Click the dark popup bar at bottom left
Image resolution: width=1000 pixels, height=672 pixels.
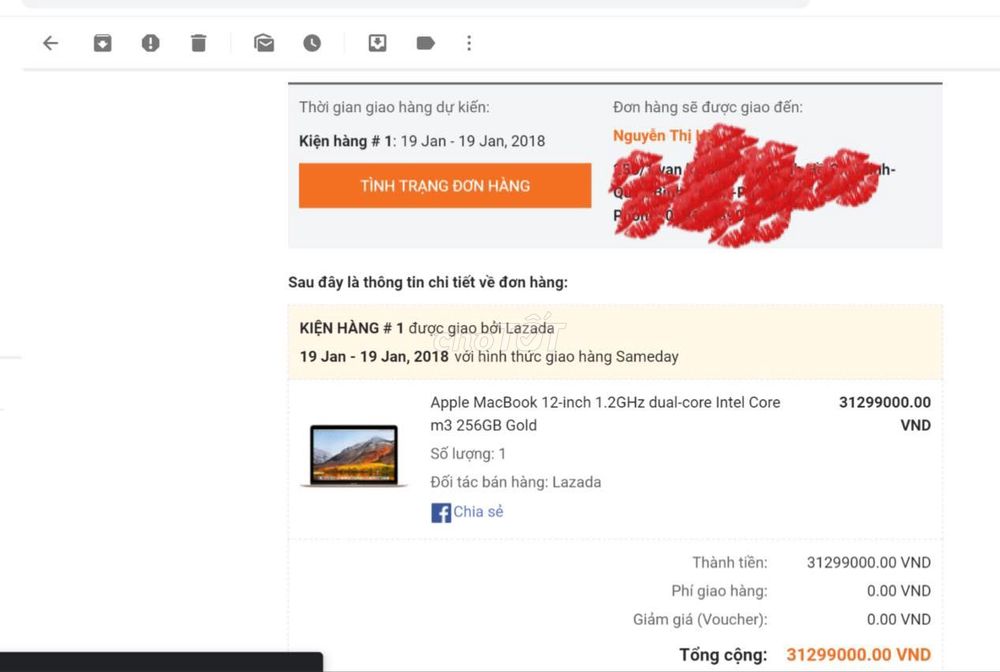161,662
